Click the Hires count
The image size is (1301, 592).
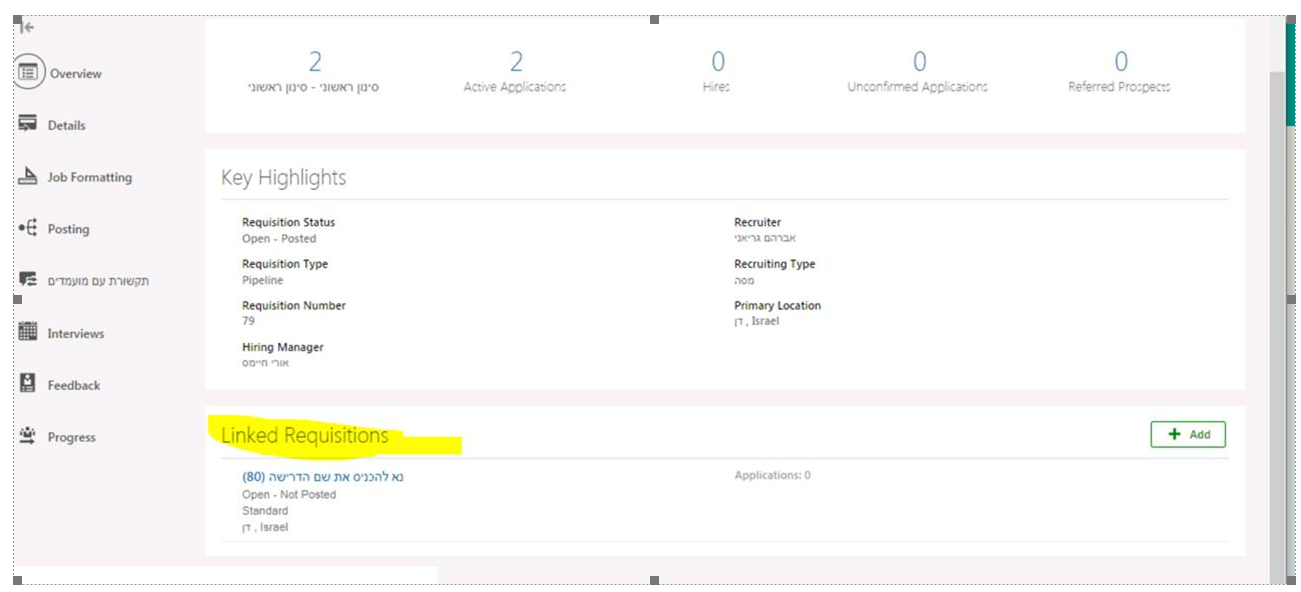pyautogui.click(x=717, y=62)
